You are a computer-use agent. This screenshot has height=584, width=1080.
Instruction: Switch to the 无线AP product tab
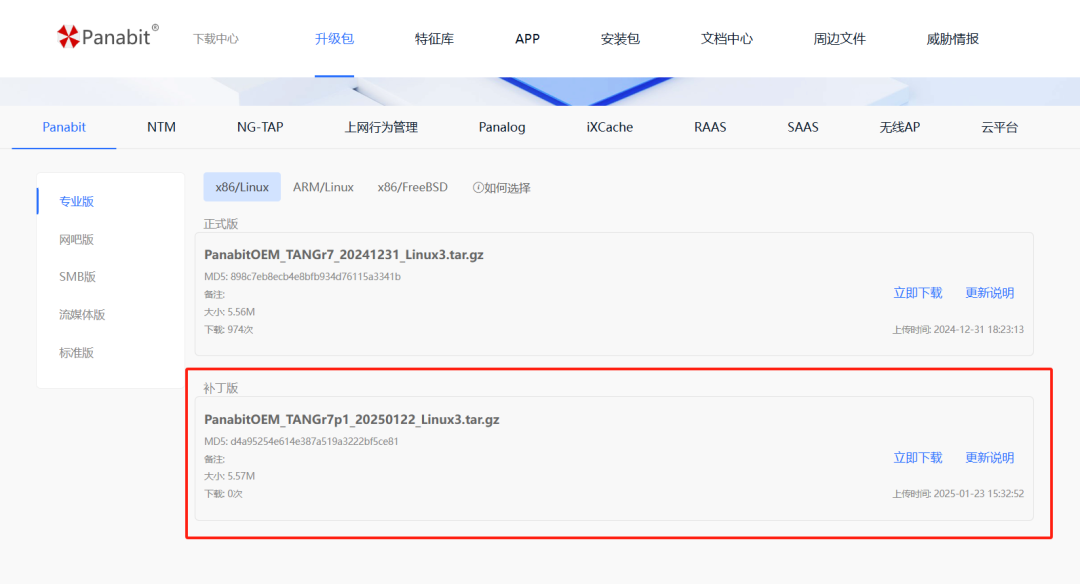click(x=900, y=127)
